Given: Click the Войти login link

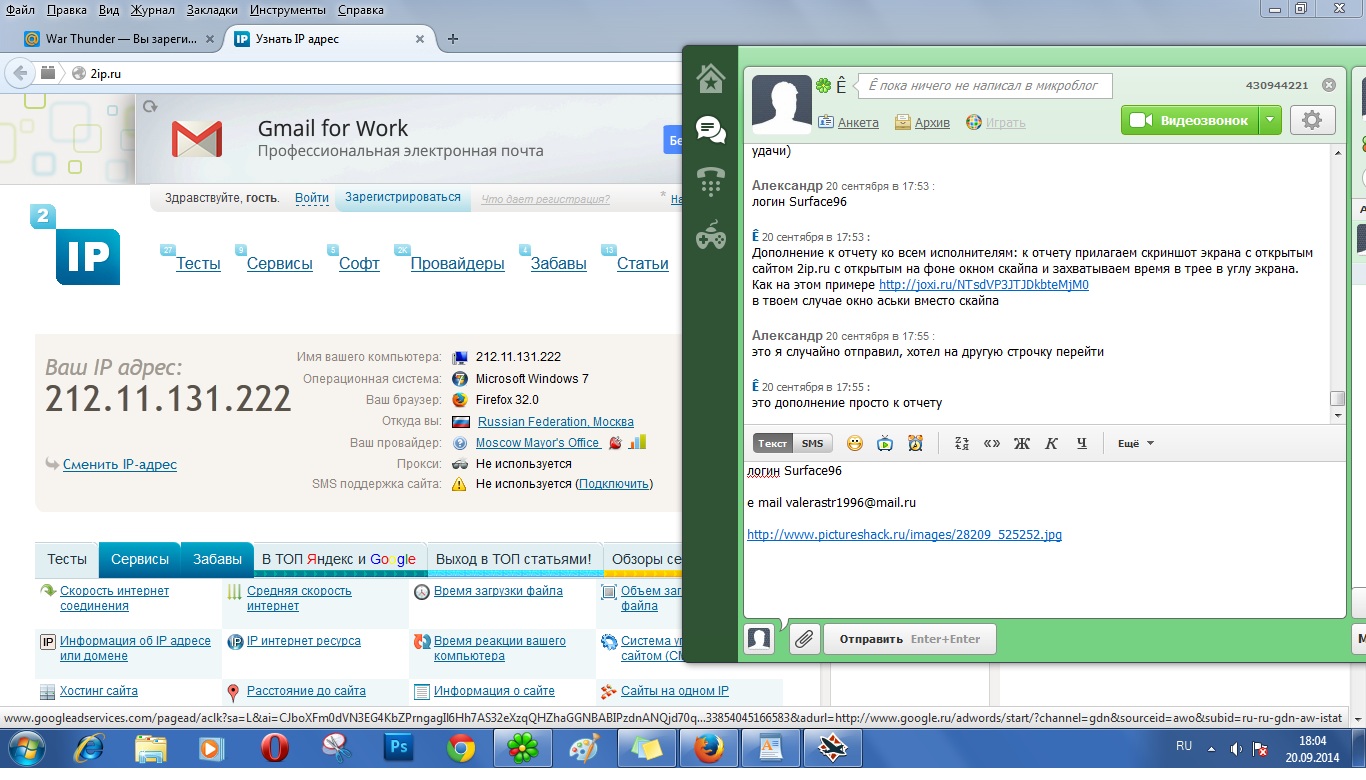Looking at the screenshot, I should tap(312, 198).
